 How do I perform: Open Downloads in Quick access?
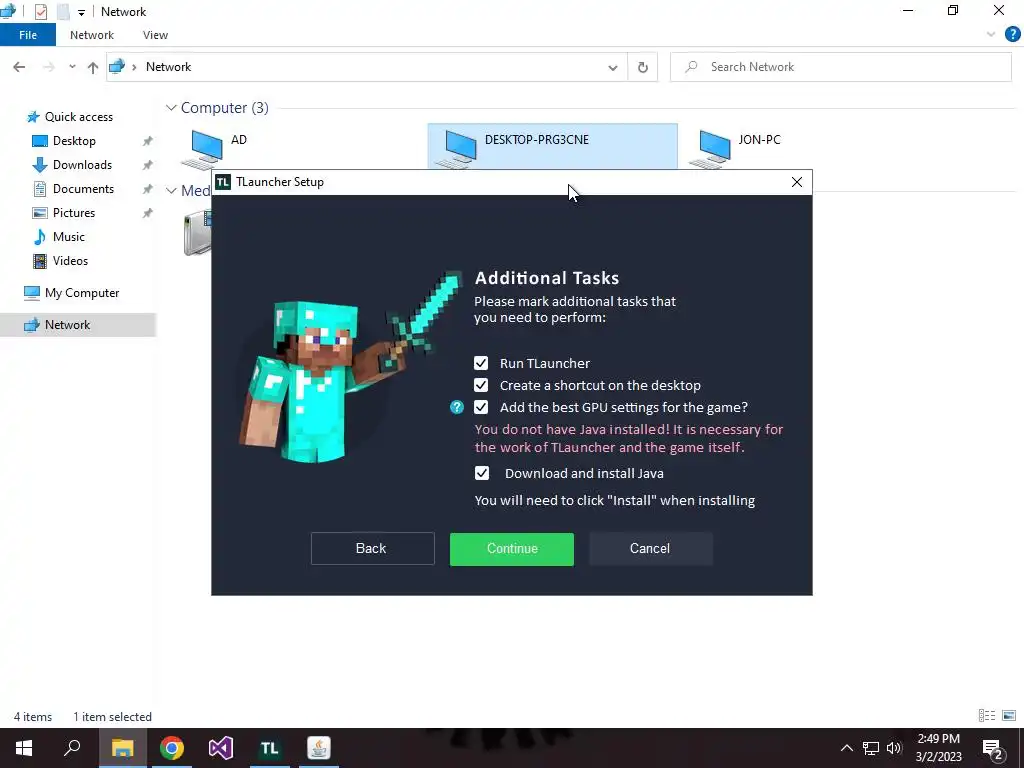click(82, 165)
